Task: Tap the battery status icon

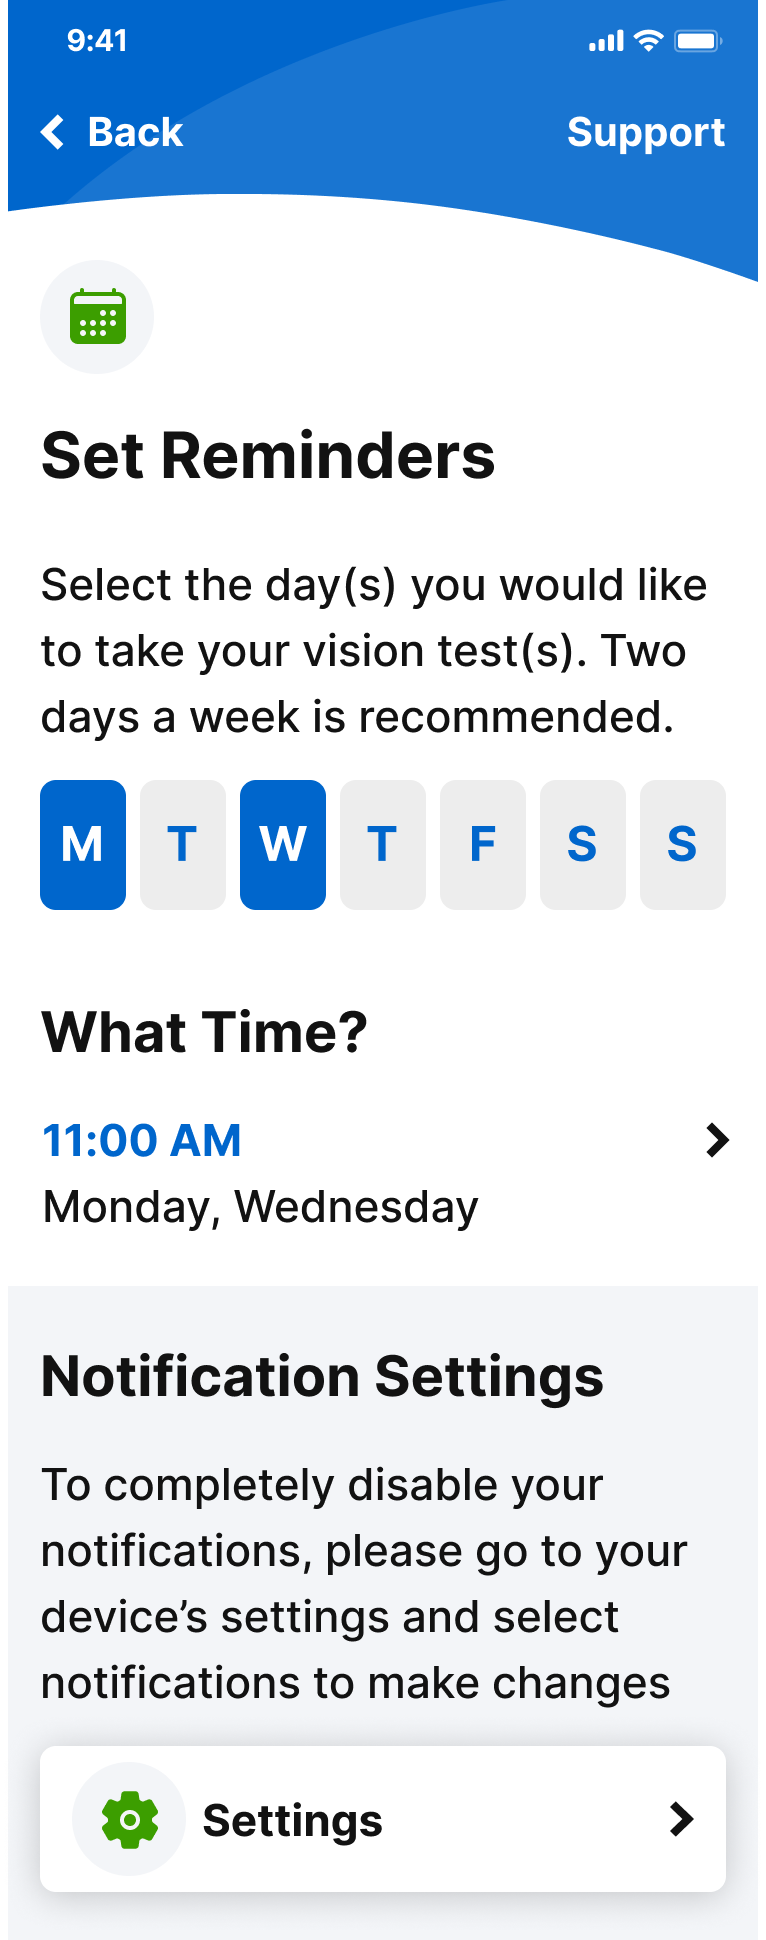Action: (x=698, y=41)
